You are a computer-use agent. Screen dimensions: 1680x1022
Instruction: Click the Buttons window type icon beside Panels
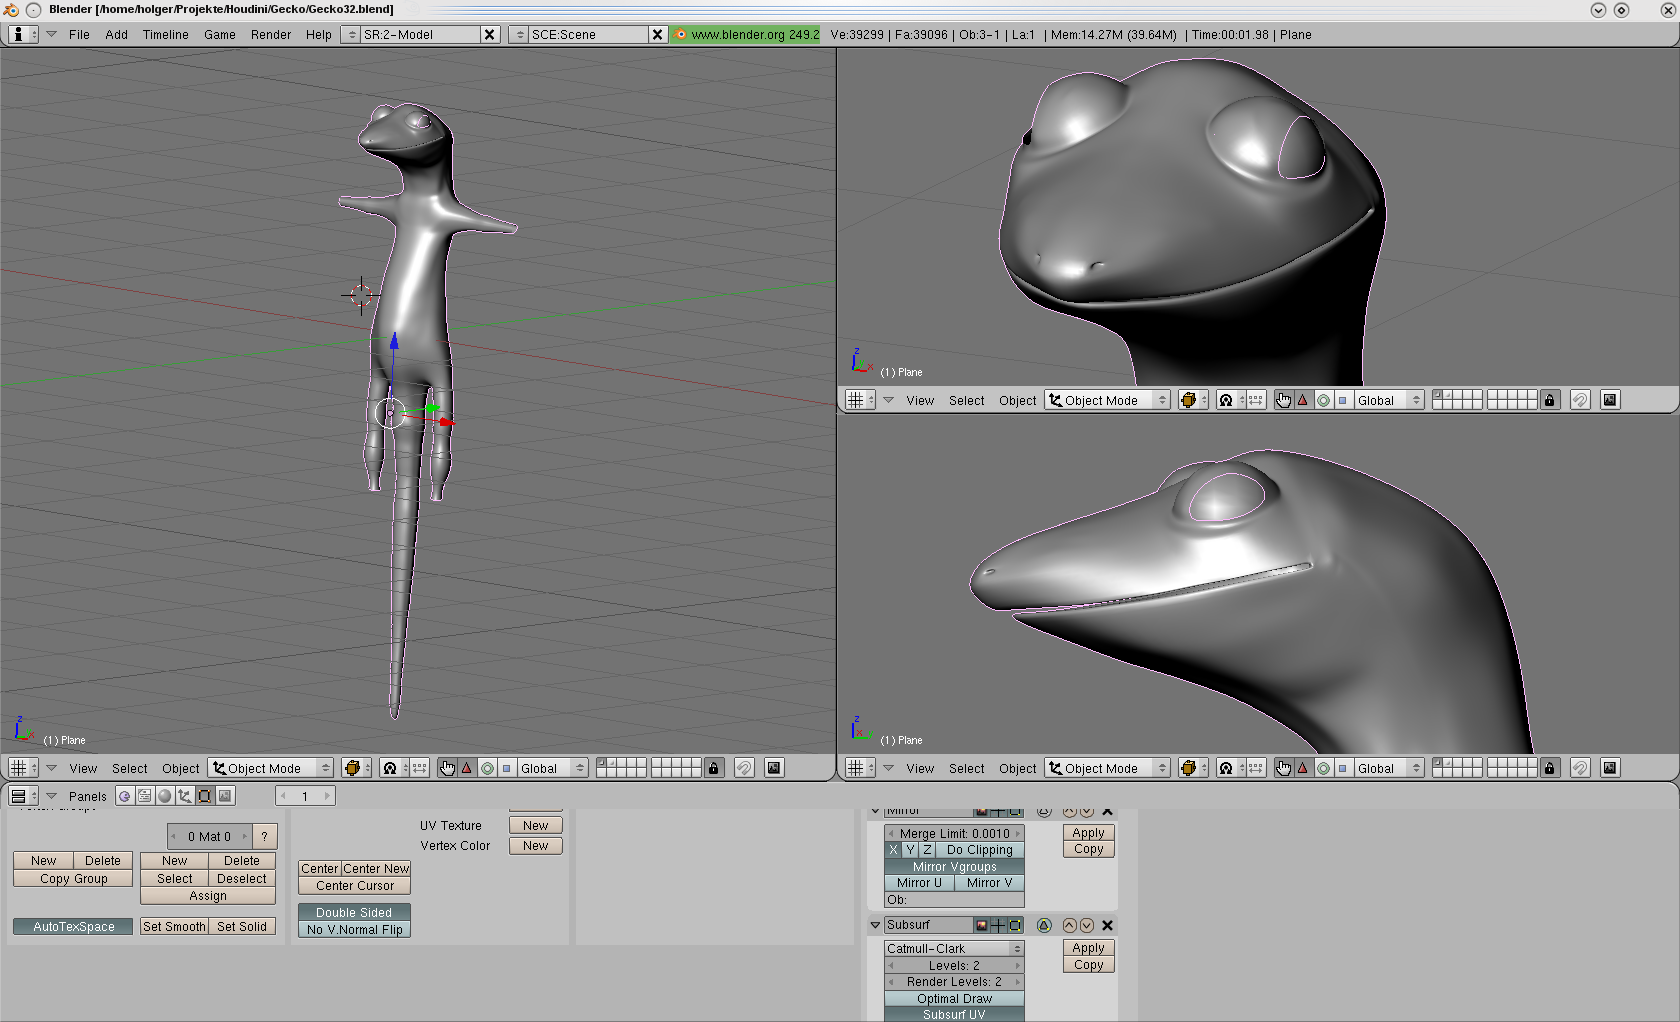pos(22,796)
